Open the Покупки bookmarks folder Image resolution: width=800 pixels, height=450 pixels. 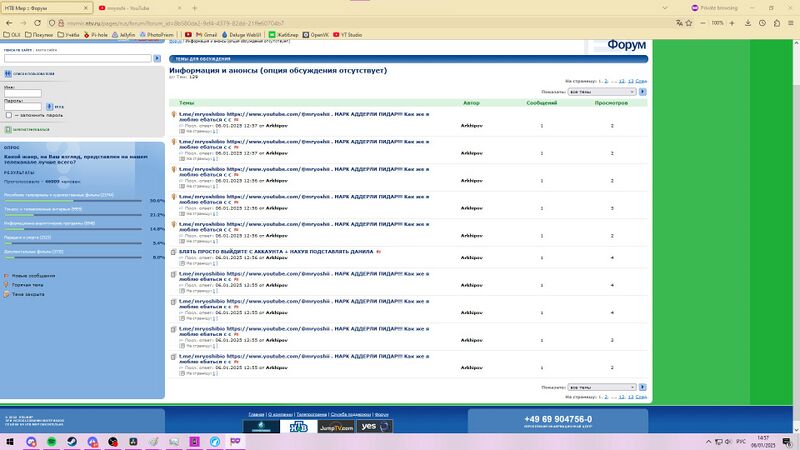[39, 35]
